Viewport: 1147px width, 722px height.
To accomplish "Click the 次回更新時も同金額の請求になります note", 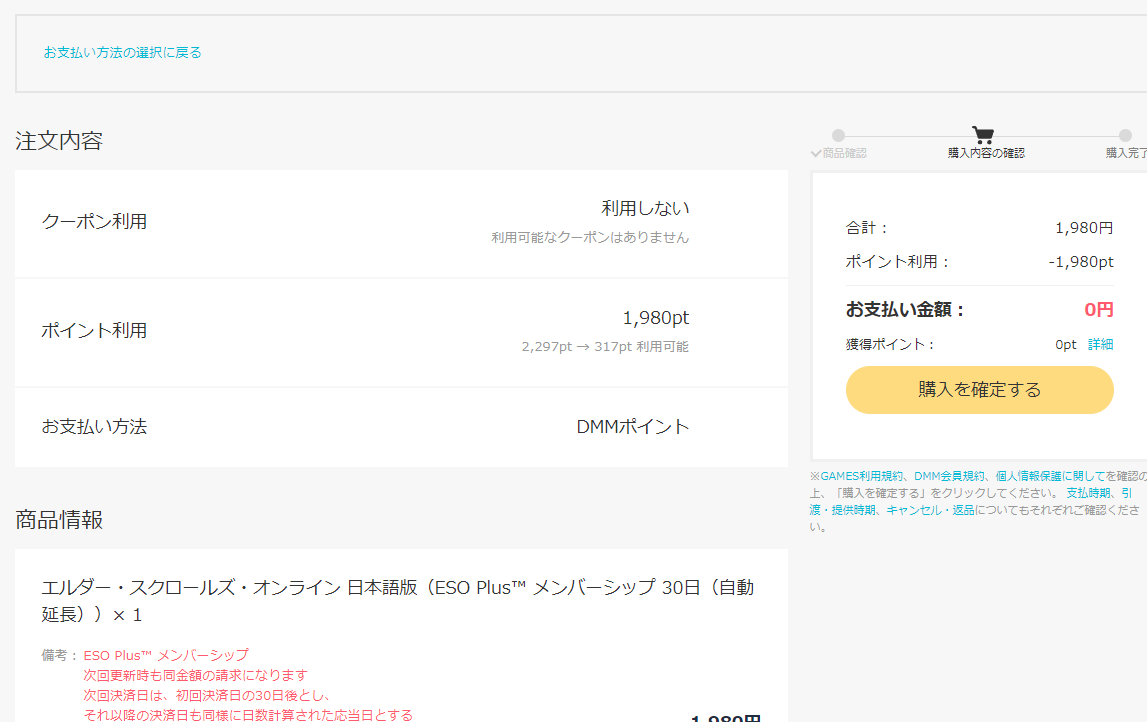I will [x=195, y=675].
